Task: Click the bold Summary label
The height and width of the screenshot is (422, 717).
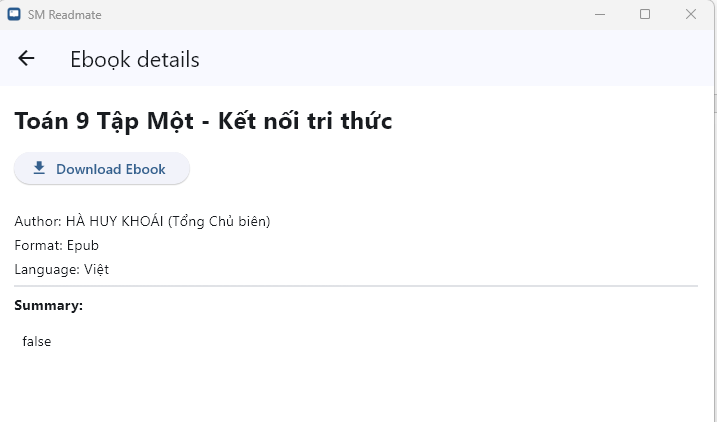Action: pyautogui.click(x=48, y=305)
